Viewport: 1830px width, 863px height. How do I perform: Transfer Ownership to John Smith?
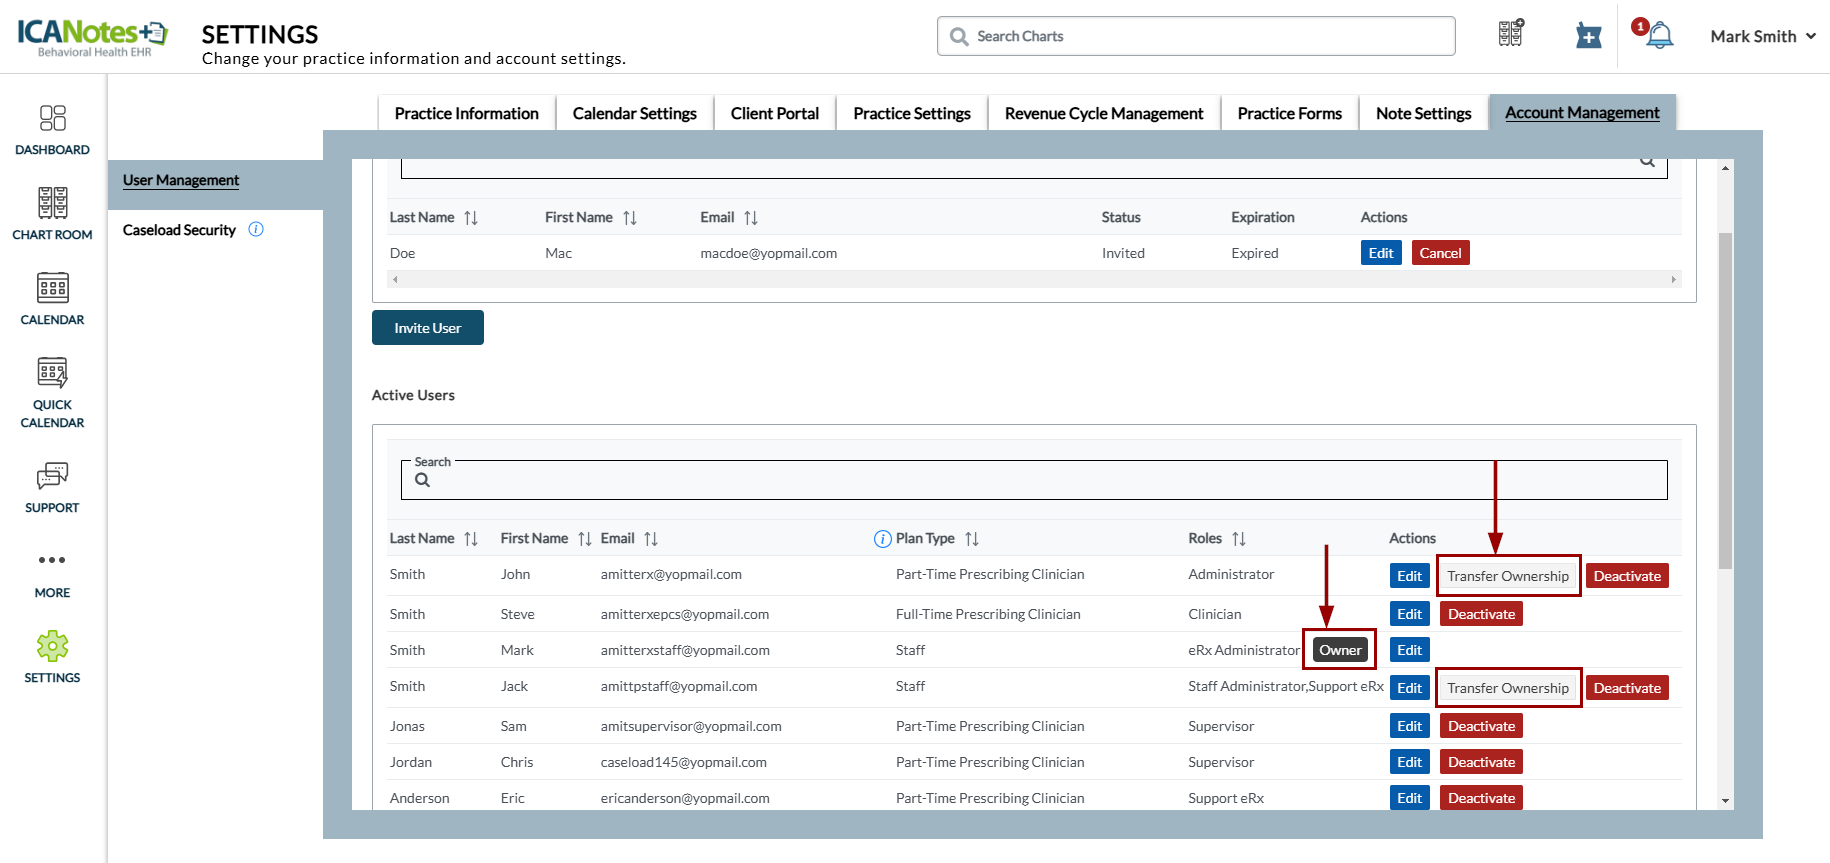[x=1508, y=576]
